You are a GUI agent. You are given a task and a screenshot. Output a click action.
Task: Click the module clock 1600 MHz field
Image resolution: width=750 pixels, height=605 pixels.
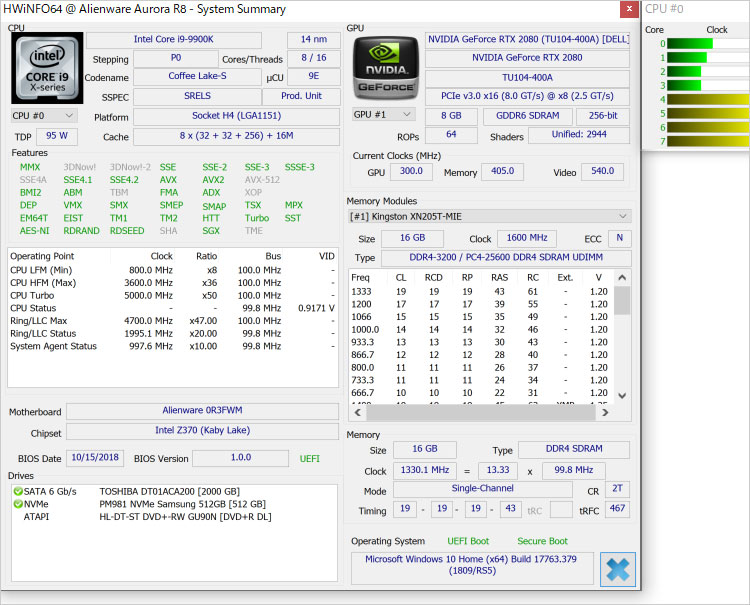[527, 238]
